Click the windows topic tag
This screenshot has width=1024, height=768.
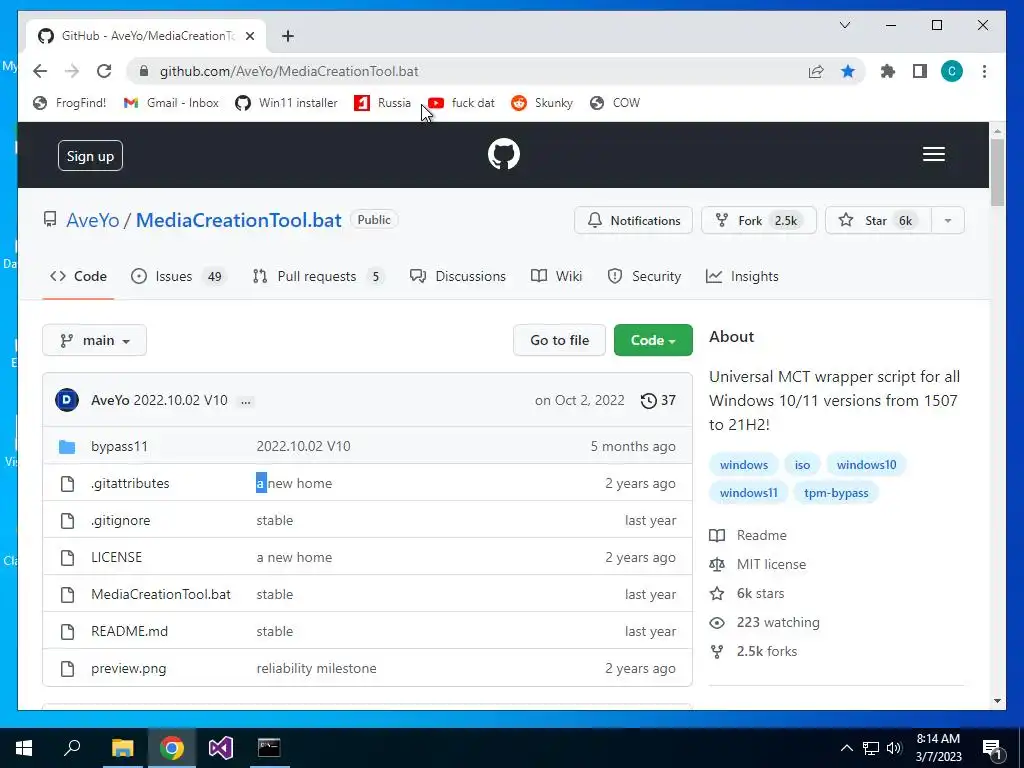click(744, 465)
